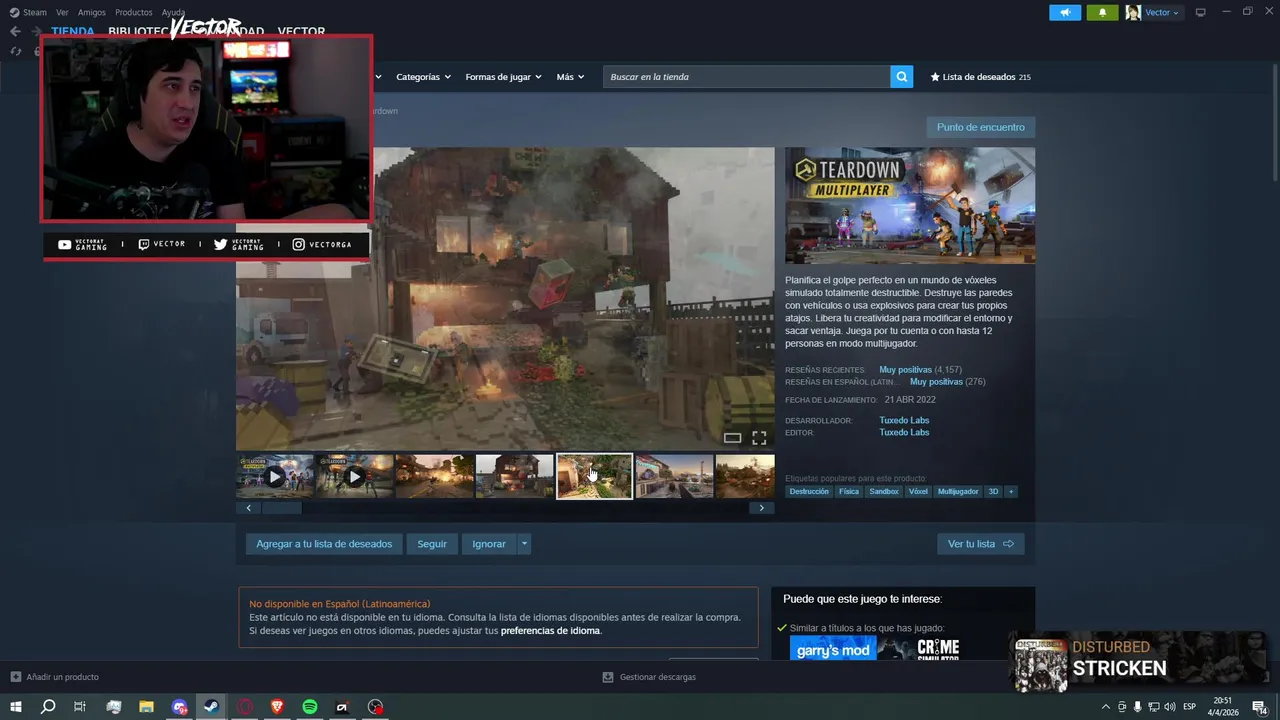Screen dimensions: 1280x720
Task: Open dropdown arrow next to Ignorar
Action: [x=524, y=544]
